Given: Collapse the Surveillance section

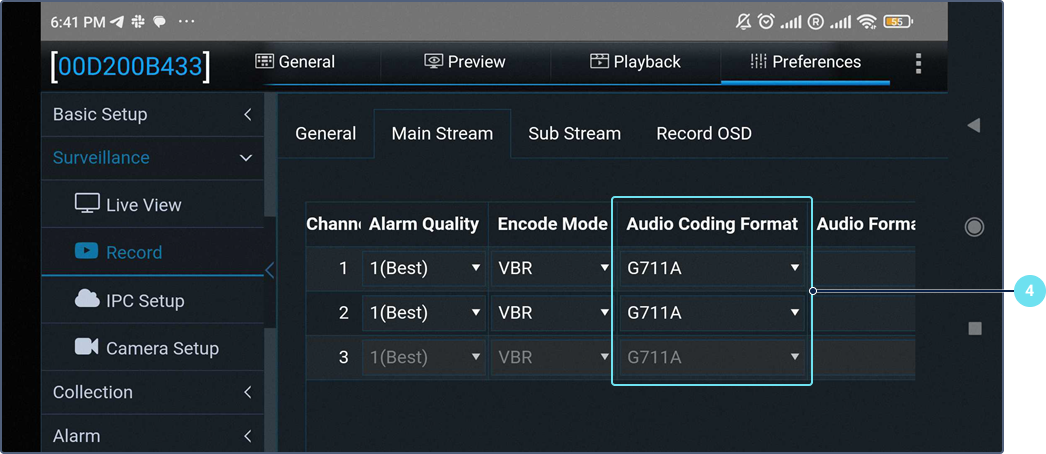Looking at the screenshot, I should pos(152,157).
